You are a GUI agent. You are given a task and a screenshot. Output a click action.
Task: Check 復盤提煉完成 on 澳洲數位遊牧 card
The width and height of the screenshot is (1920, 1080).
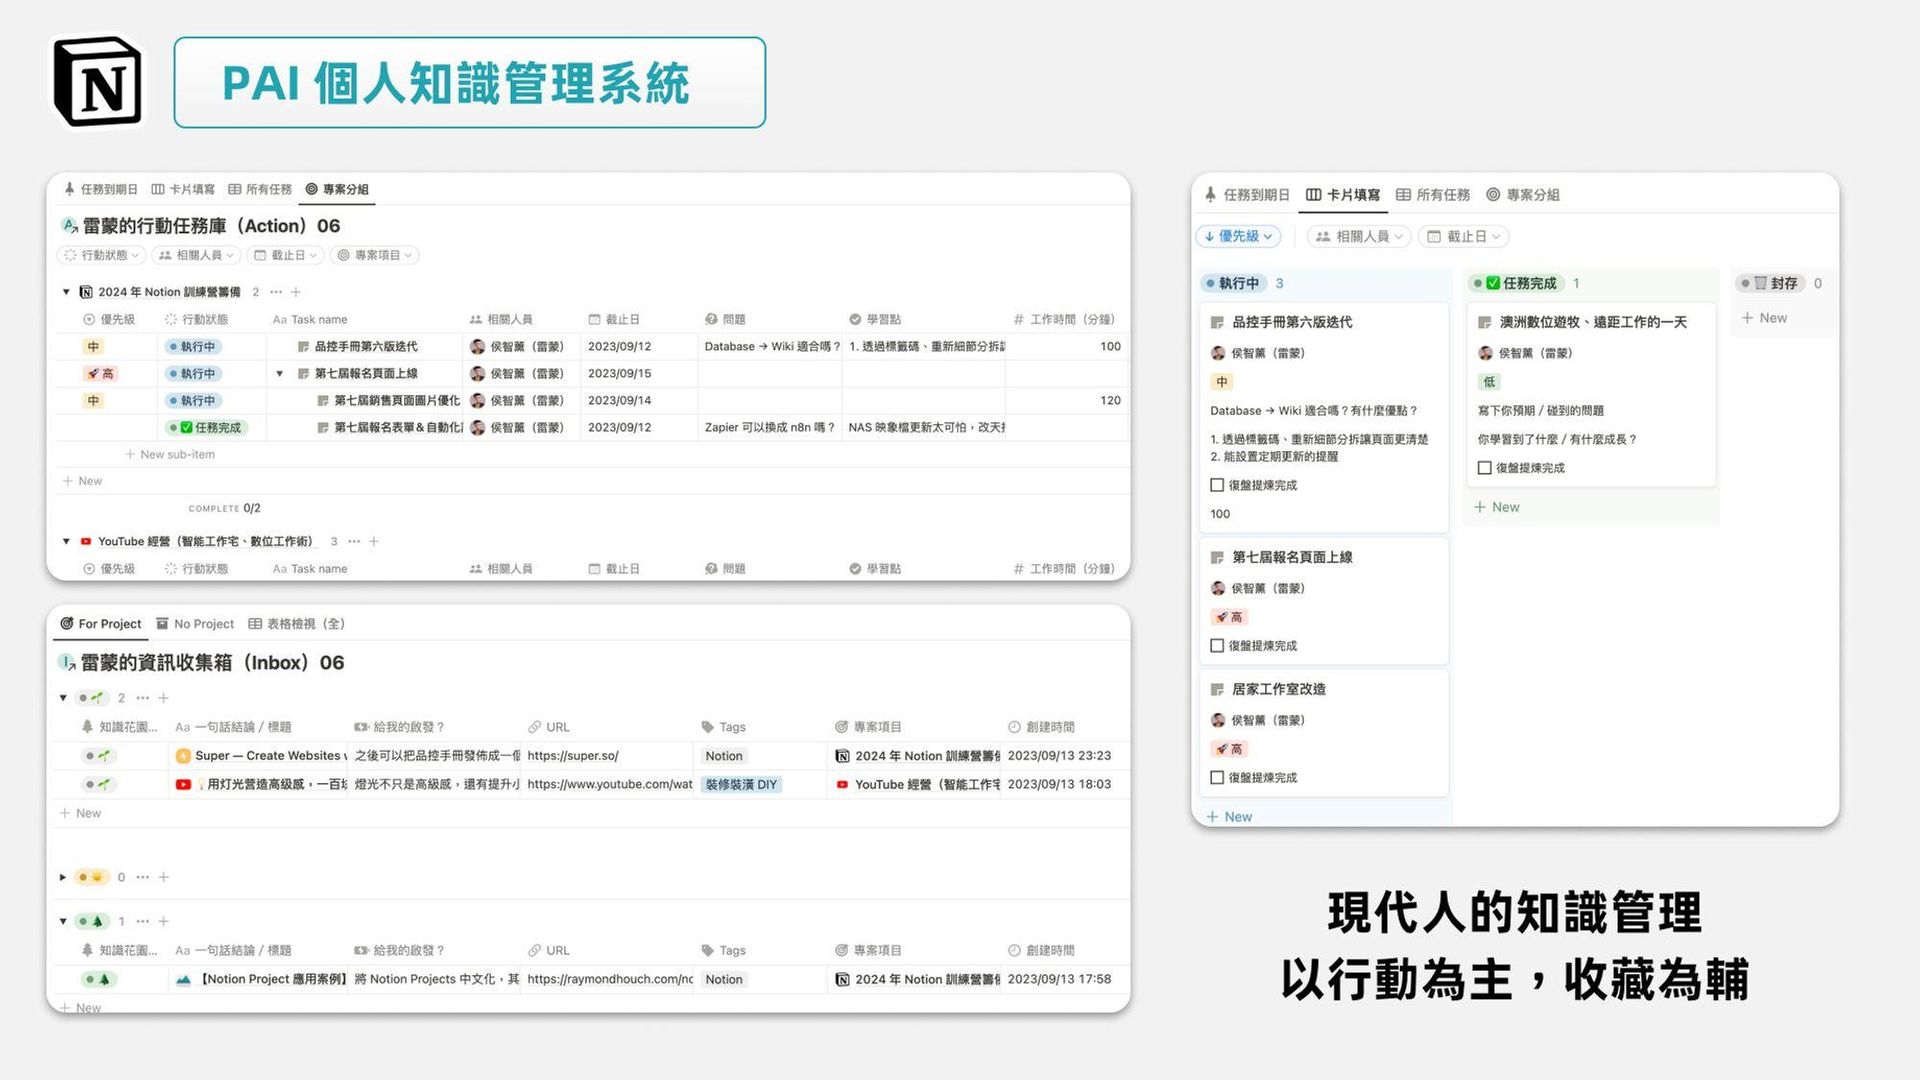tap(1484, 468)
